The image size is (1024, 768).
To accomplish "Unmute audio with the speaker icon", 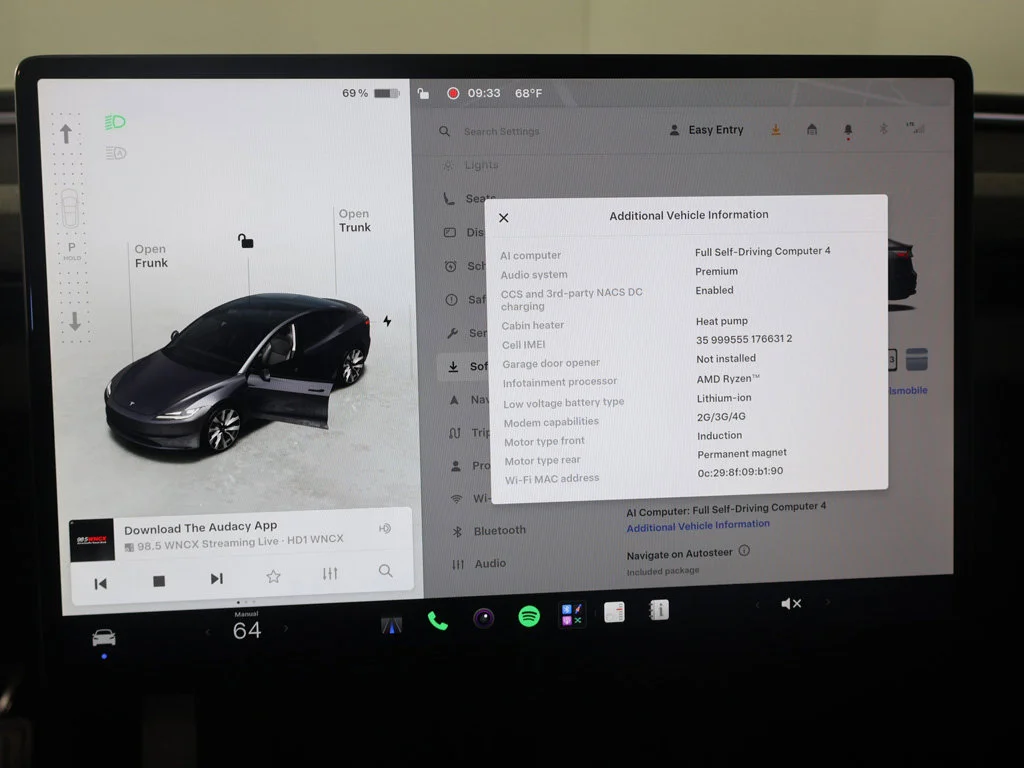I will [x=791, y=603].
